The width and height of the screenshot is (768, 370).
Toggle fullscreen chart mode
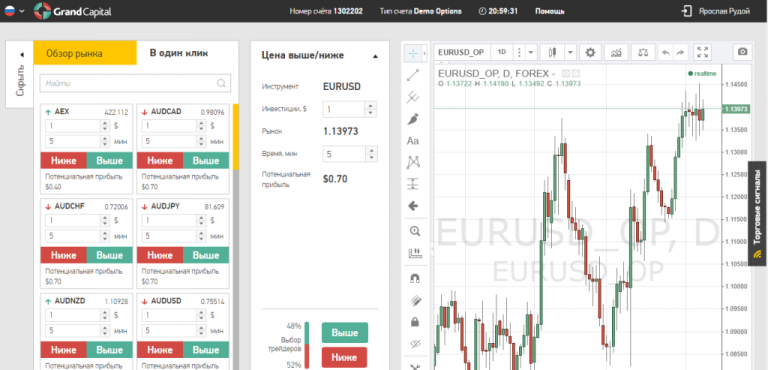point(703,52)
